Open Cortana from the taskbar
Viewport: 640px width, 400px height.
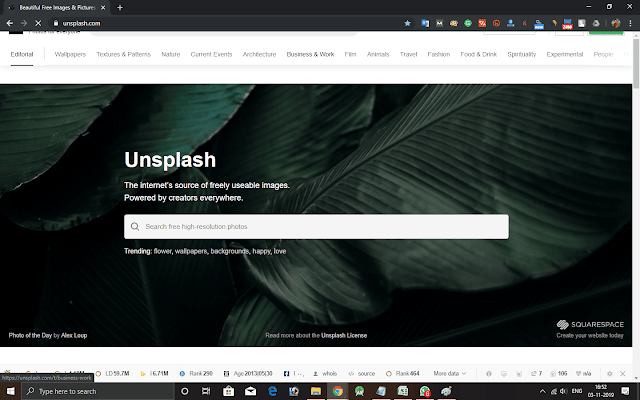(x=184, y=391)
